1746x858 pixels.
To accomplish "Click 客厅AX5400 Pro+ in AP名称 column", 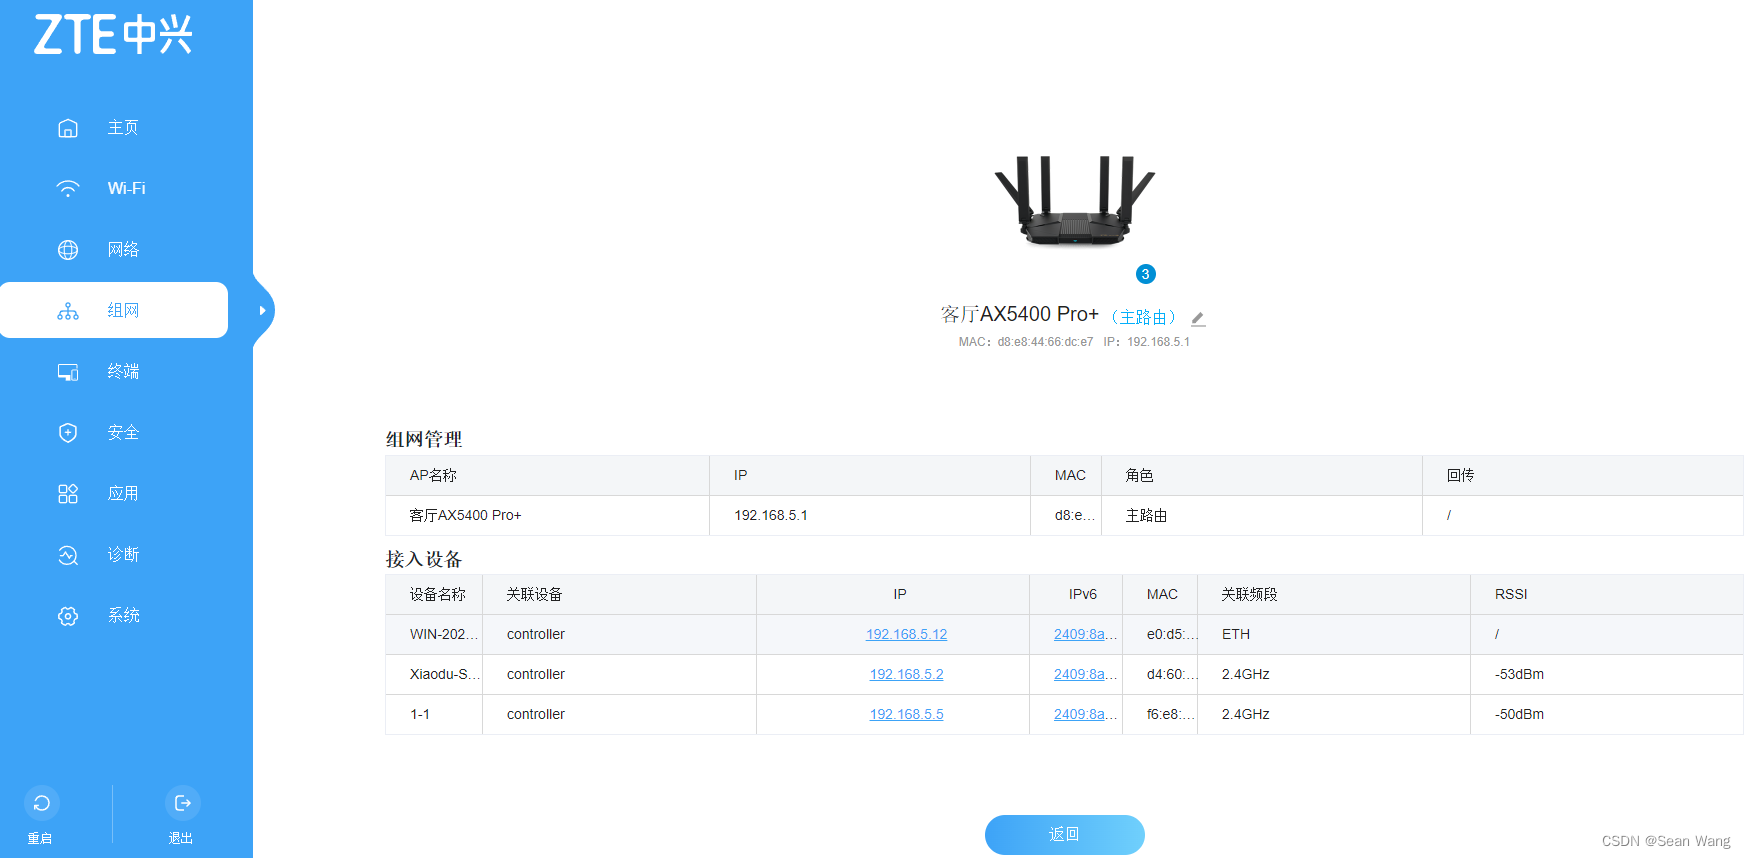I will 465,516.
